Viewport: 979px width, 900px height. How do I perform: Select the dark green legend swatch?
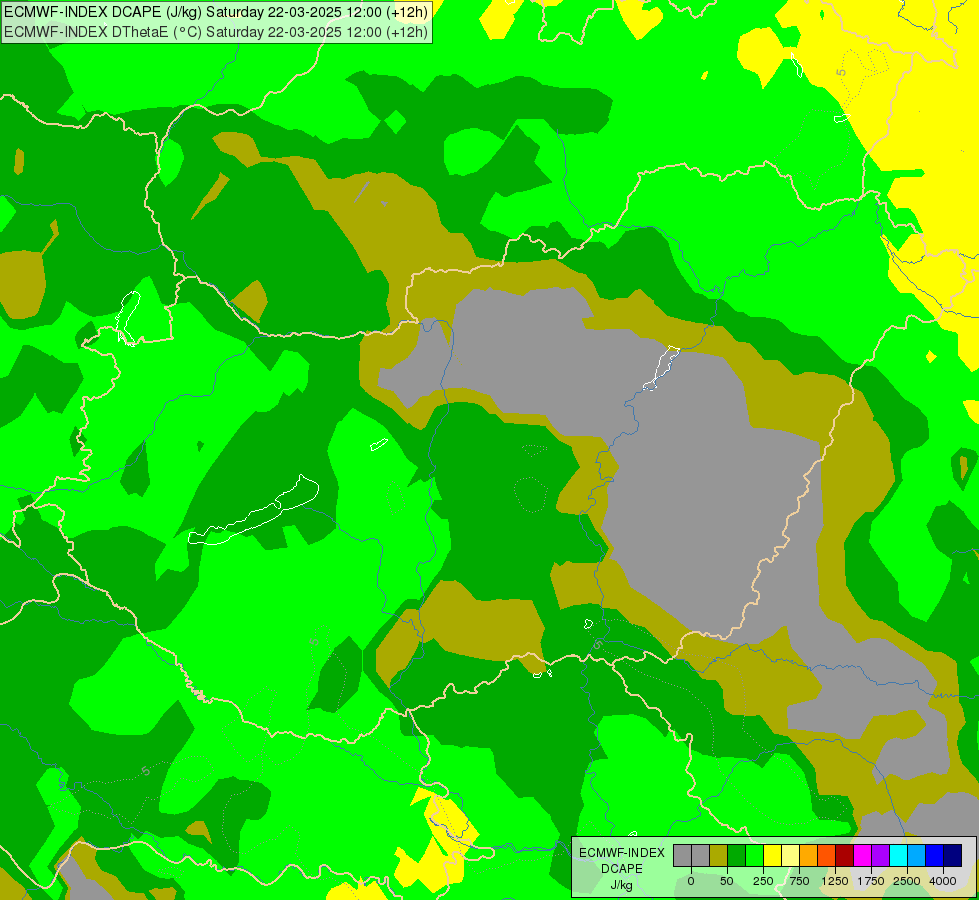(736, 856)
